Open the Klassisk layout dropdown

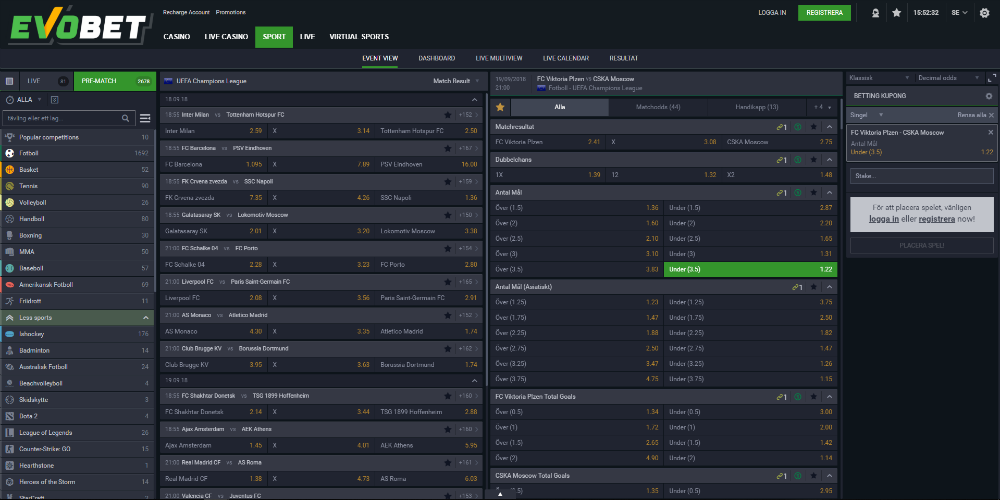coord(878,78)
